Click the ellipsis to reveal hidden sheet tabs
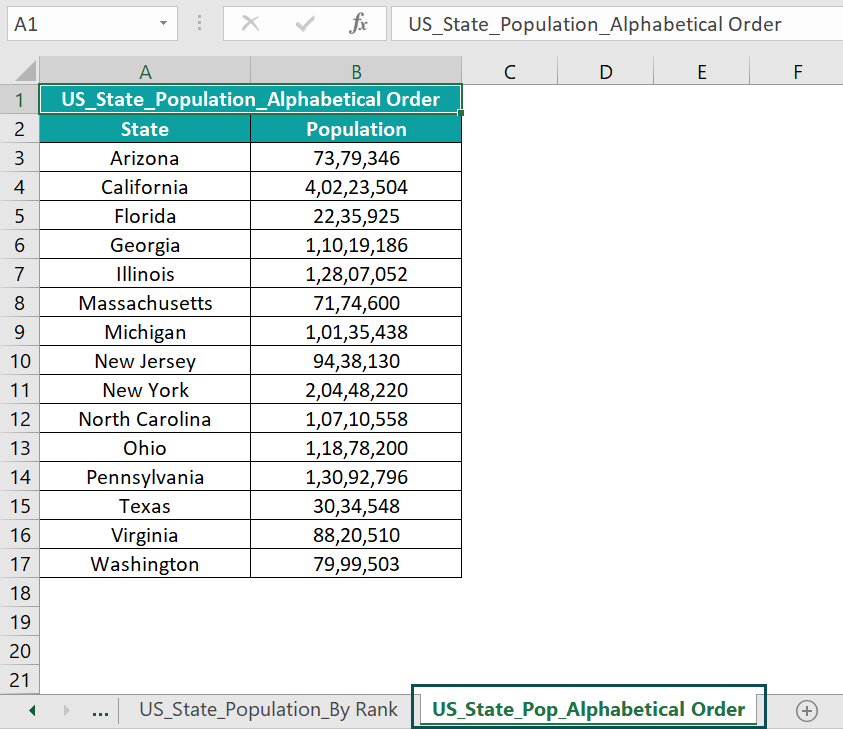This screenshot has height=729, width=843. pos(100,710)
